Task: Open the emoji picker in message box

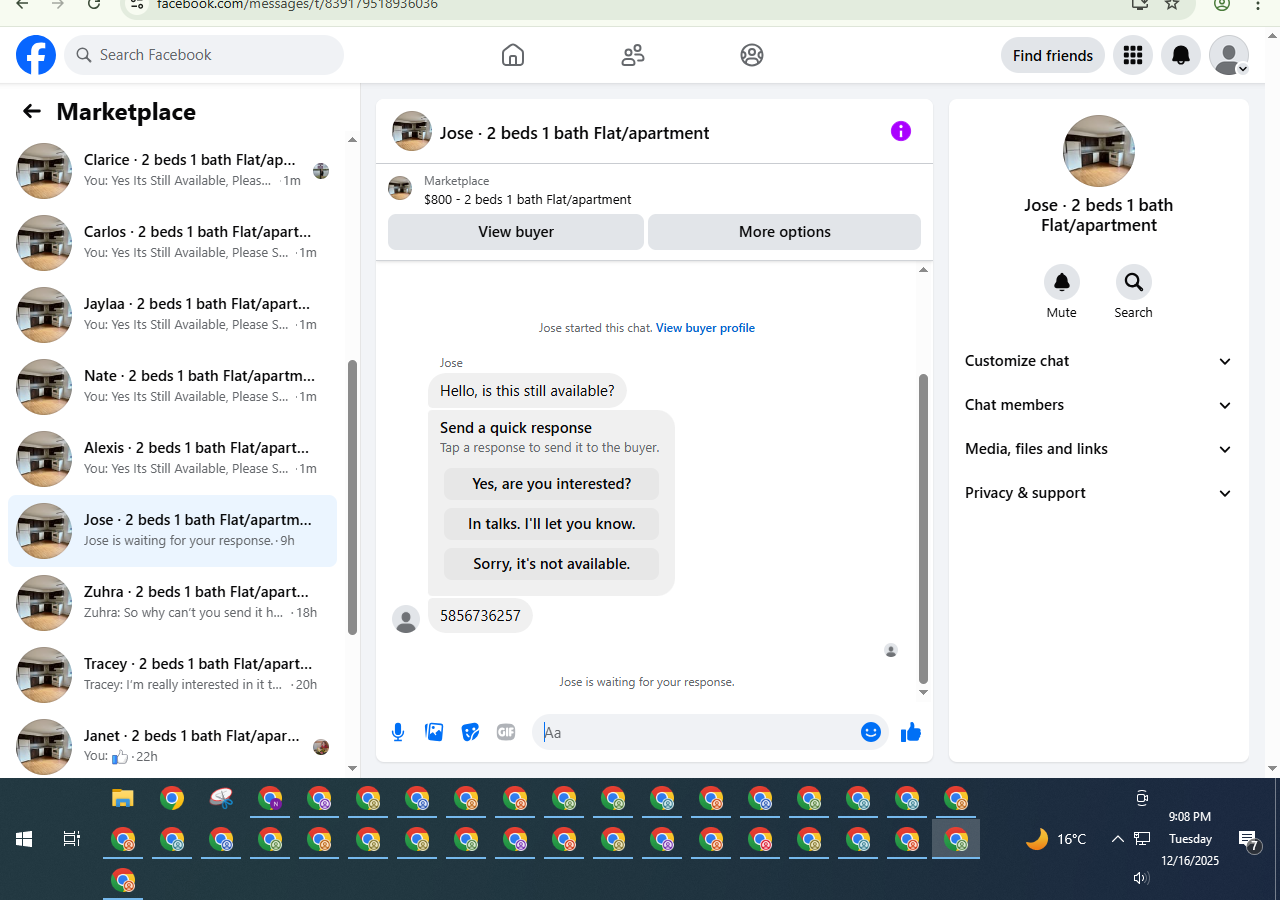Action: [x=871, y=732]
